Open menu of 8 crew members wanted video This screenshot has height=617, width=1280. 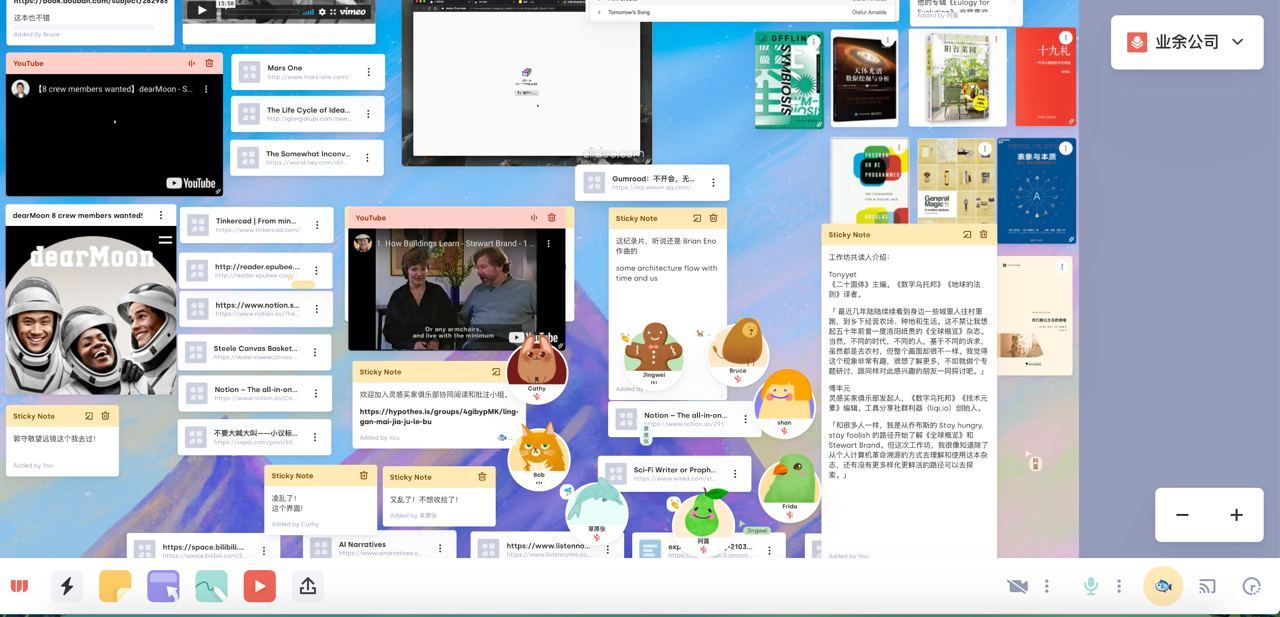click(x=206, y=89)
